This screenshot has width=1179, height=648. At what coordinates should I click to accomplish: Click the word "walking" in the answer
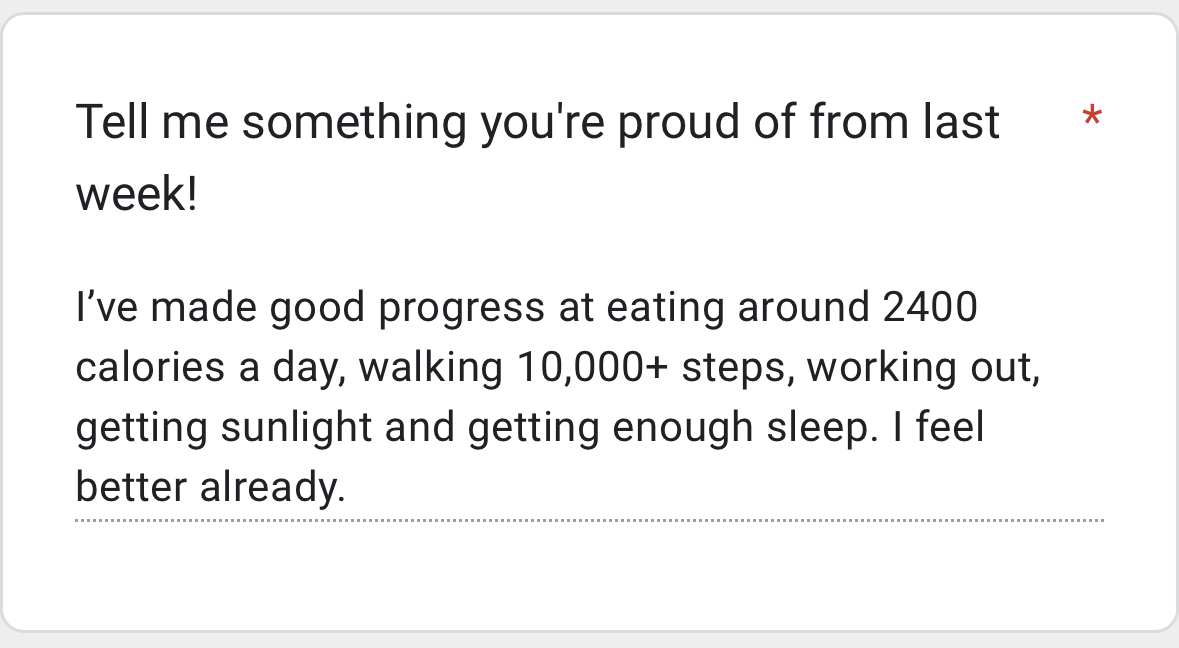431,368
